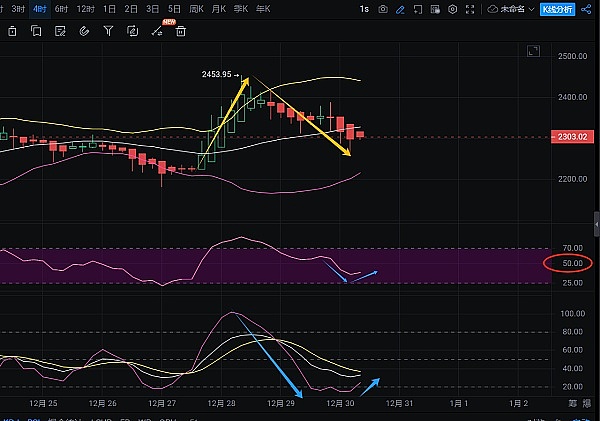Click the new-badged line tool icon
Viewport: 600px width, 421px height.
158,30
